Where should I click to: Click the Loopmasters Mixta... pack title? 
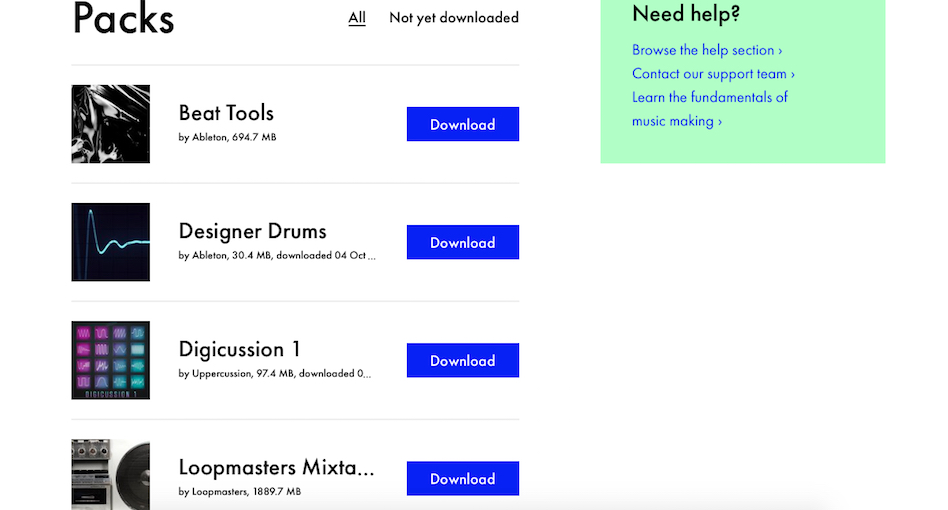point(276,467)
